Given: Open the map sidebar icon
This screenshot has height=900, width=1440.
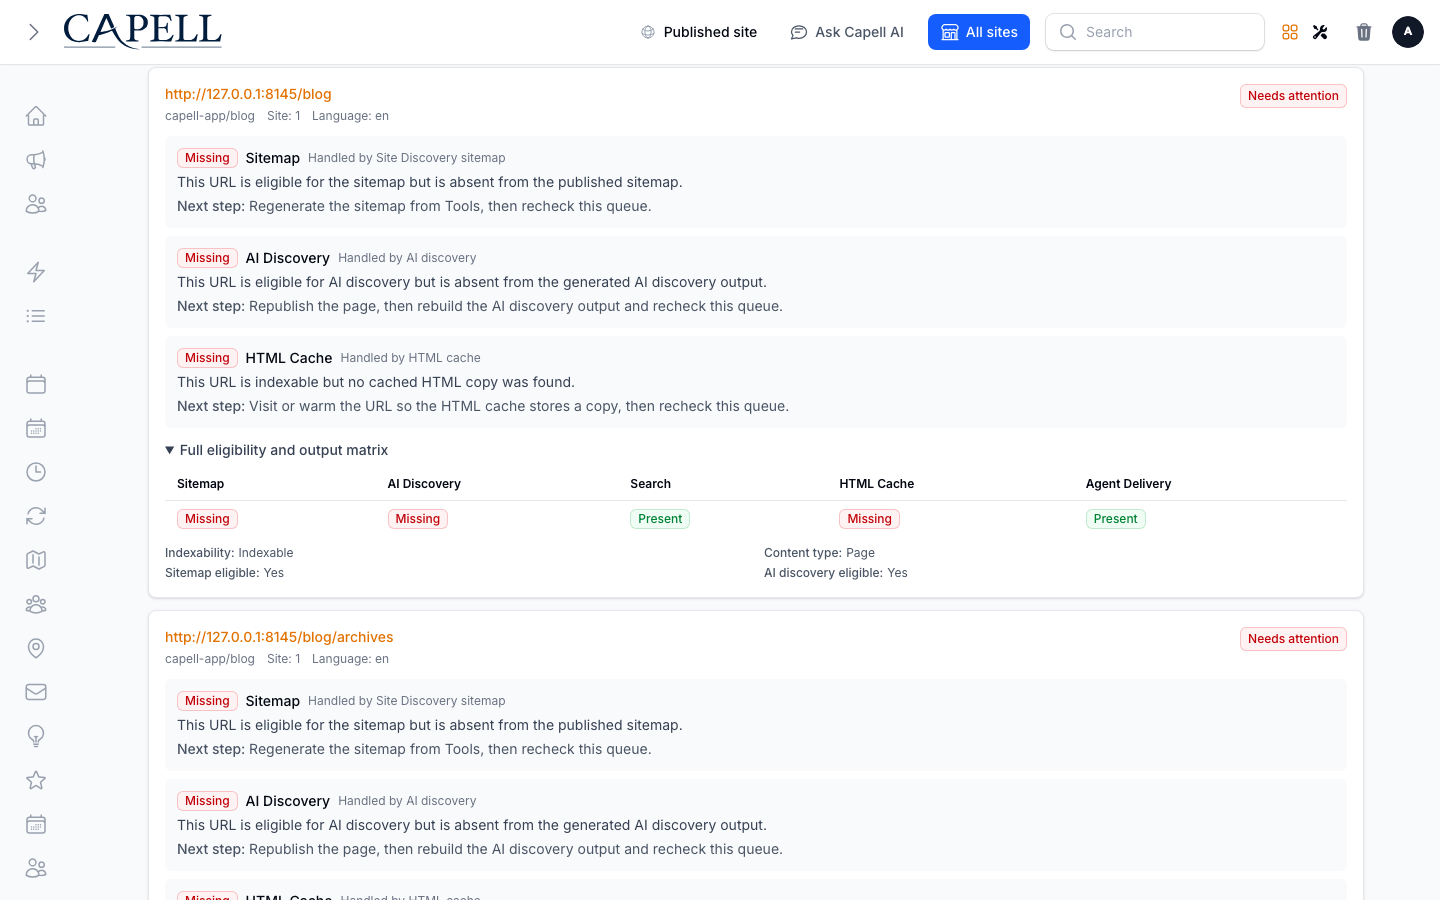Looking at the screenshot, I should pyautogui.click(x=36, y=560).
